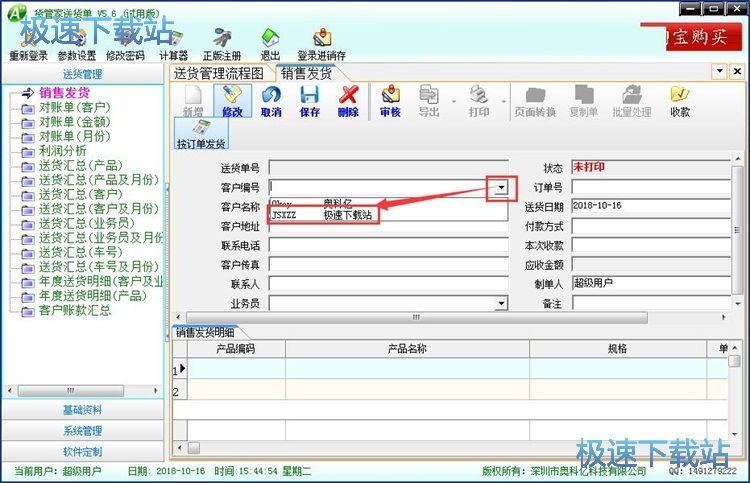
Task: Open 对账单(客户) tree item
Action: [75, 108]
